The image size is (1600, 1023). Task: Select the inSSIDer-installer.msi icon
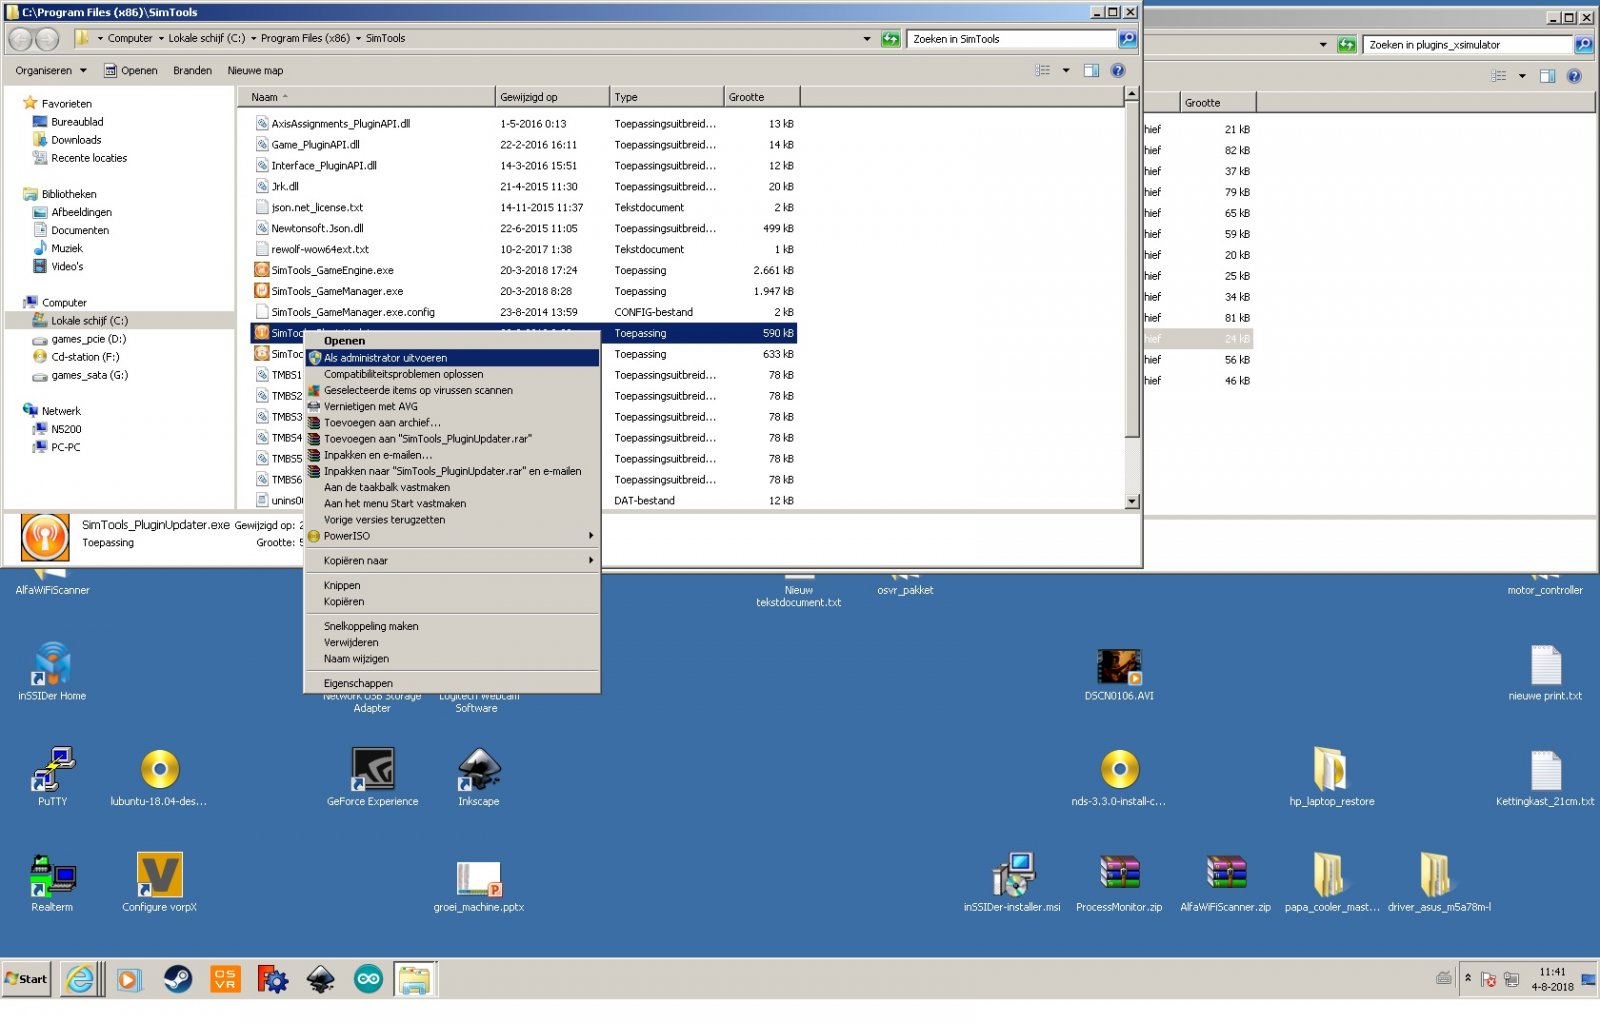1012,882
